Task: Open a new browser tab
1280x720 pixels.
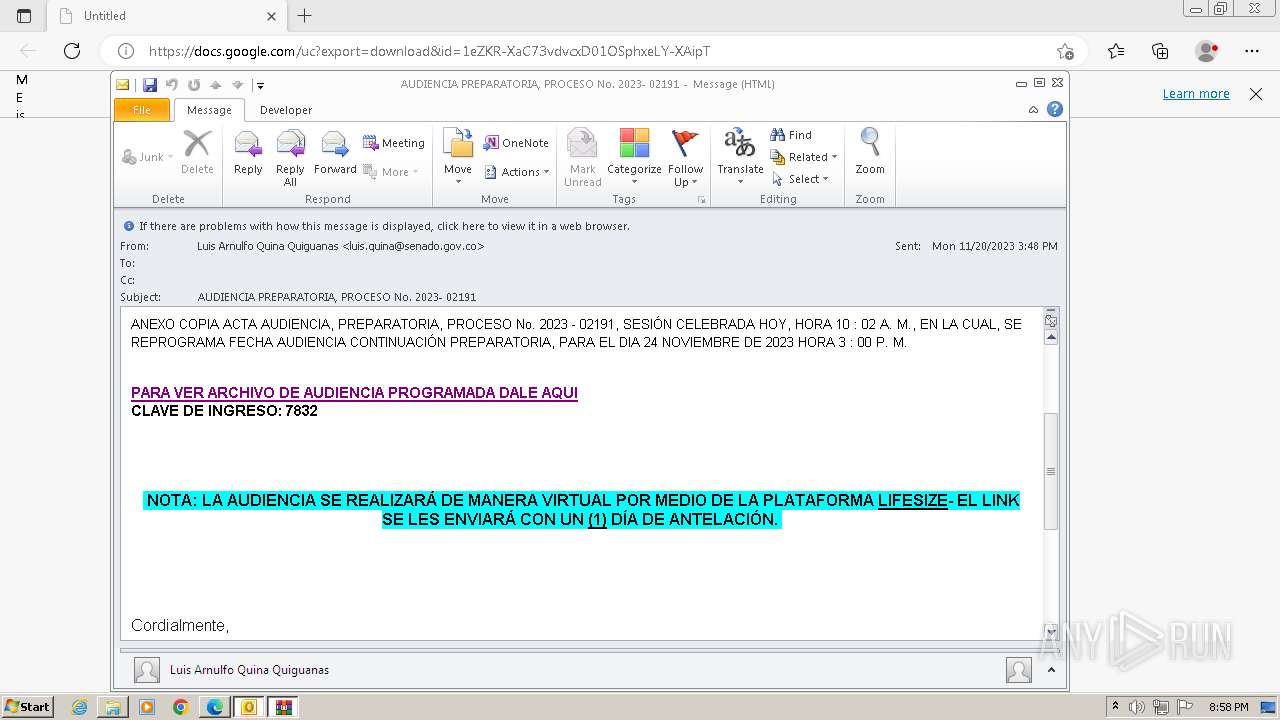Action: (305, 16)
